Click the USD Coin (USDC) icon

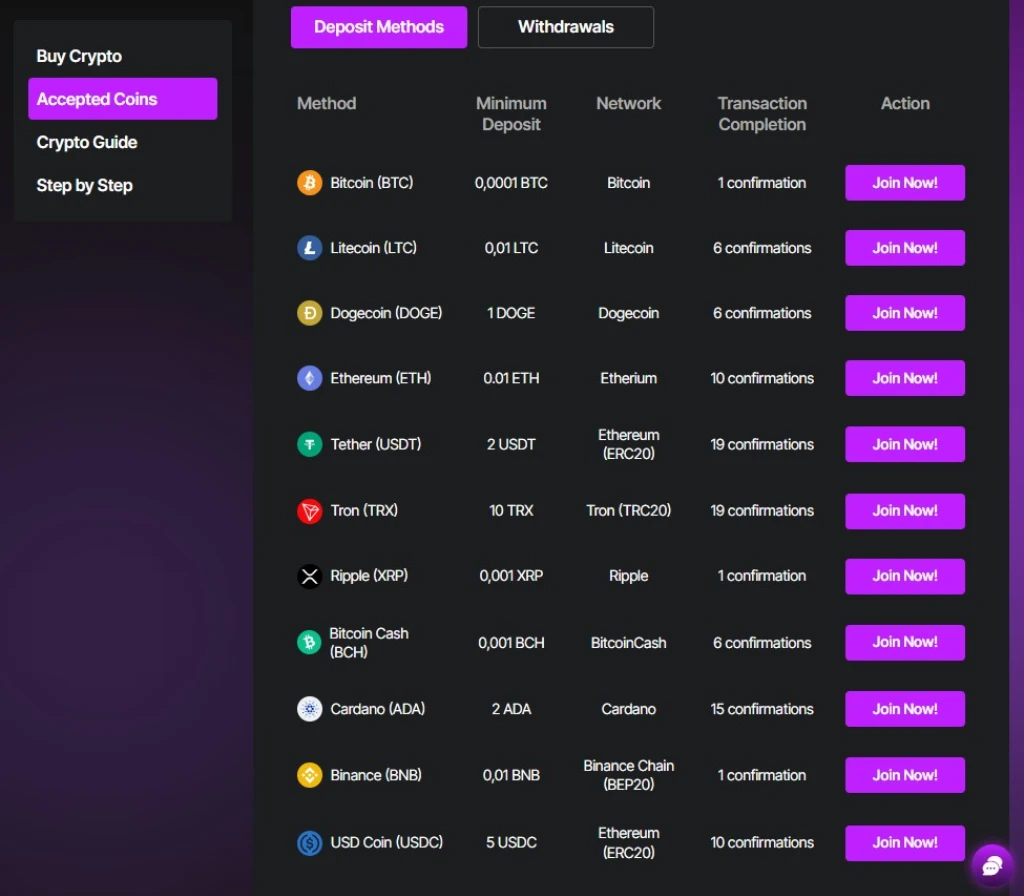coord(310,843)
